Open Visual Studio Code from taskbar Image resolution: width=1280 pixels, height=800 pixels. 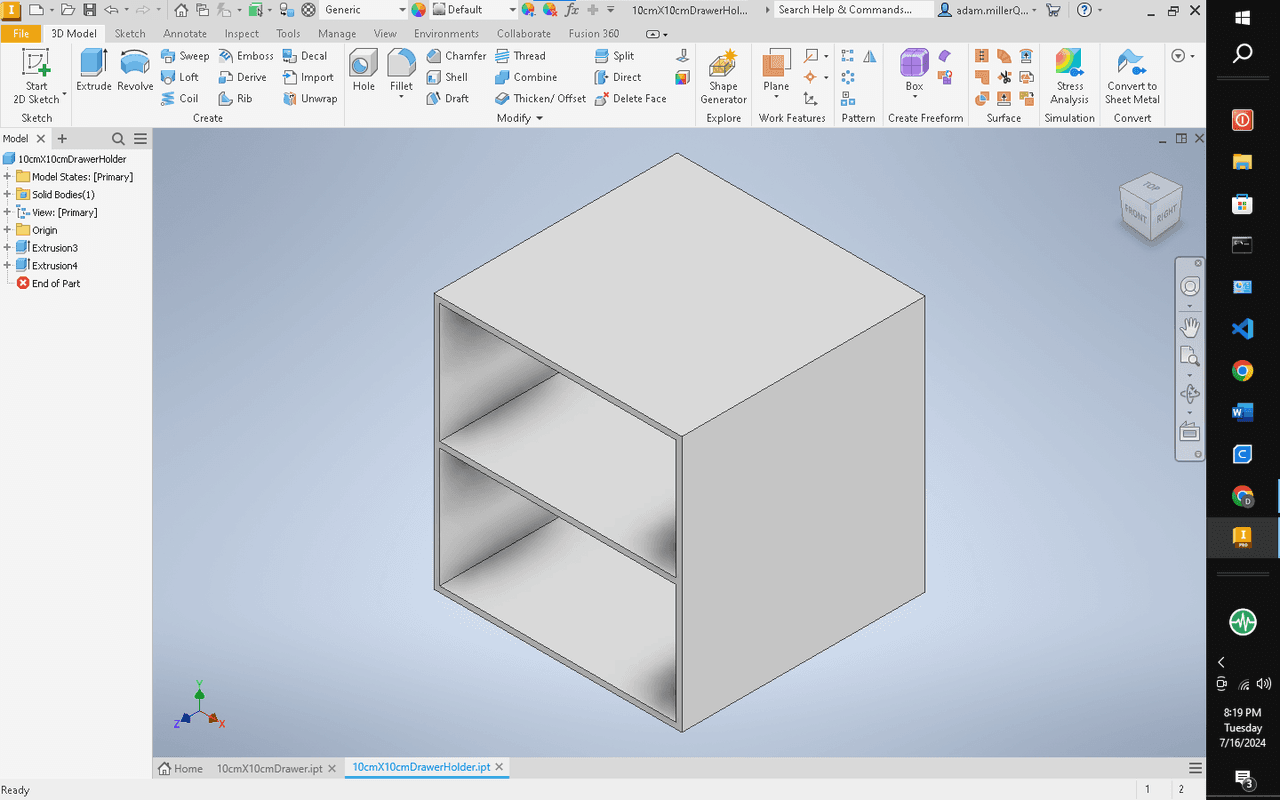(x=1242, y=329)
